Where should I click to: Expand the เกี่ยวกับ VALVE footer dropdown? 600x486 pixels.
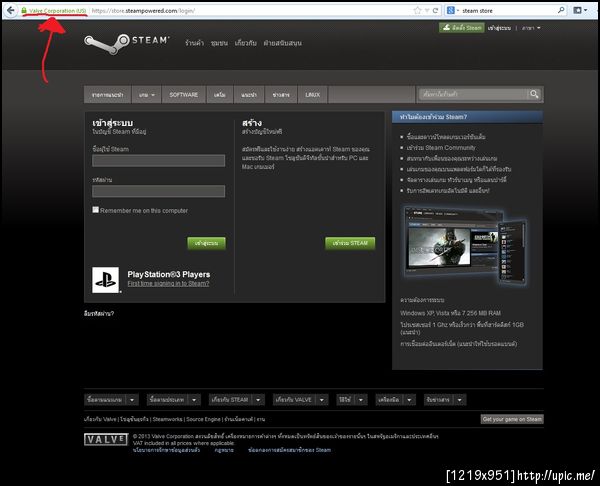(x=322, y=400)
